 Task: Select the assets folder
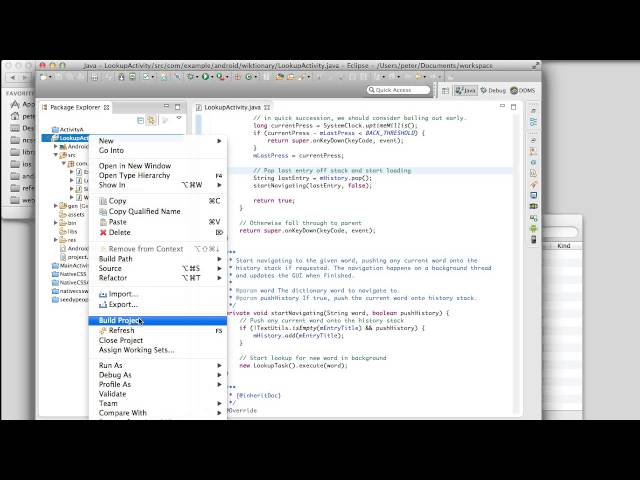72,214
